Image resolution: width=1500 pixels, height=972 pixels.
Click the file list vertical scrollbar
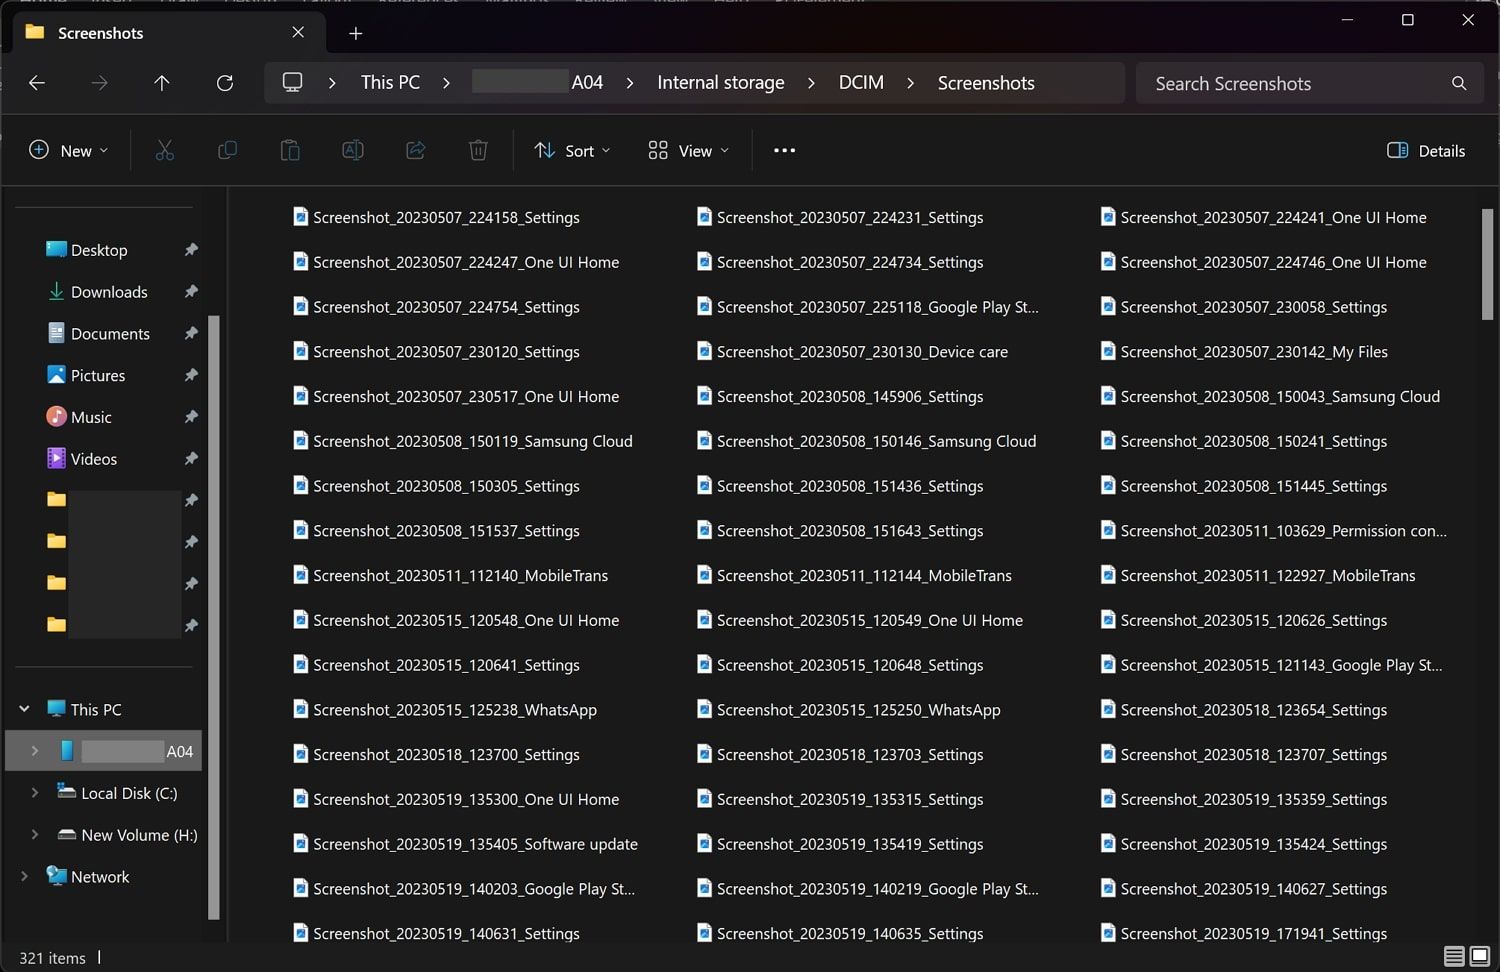click(1487, 265)
